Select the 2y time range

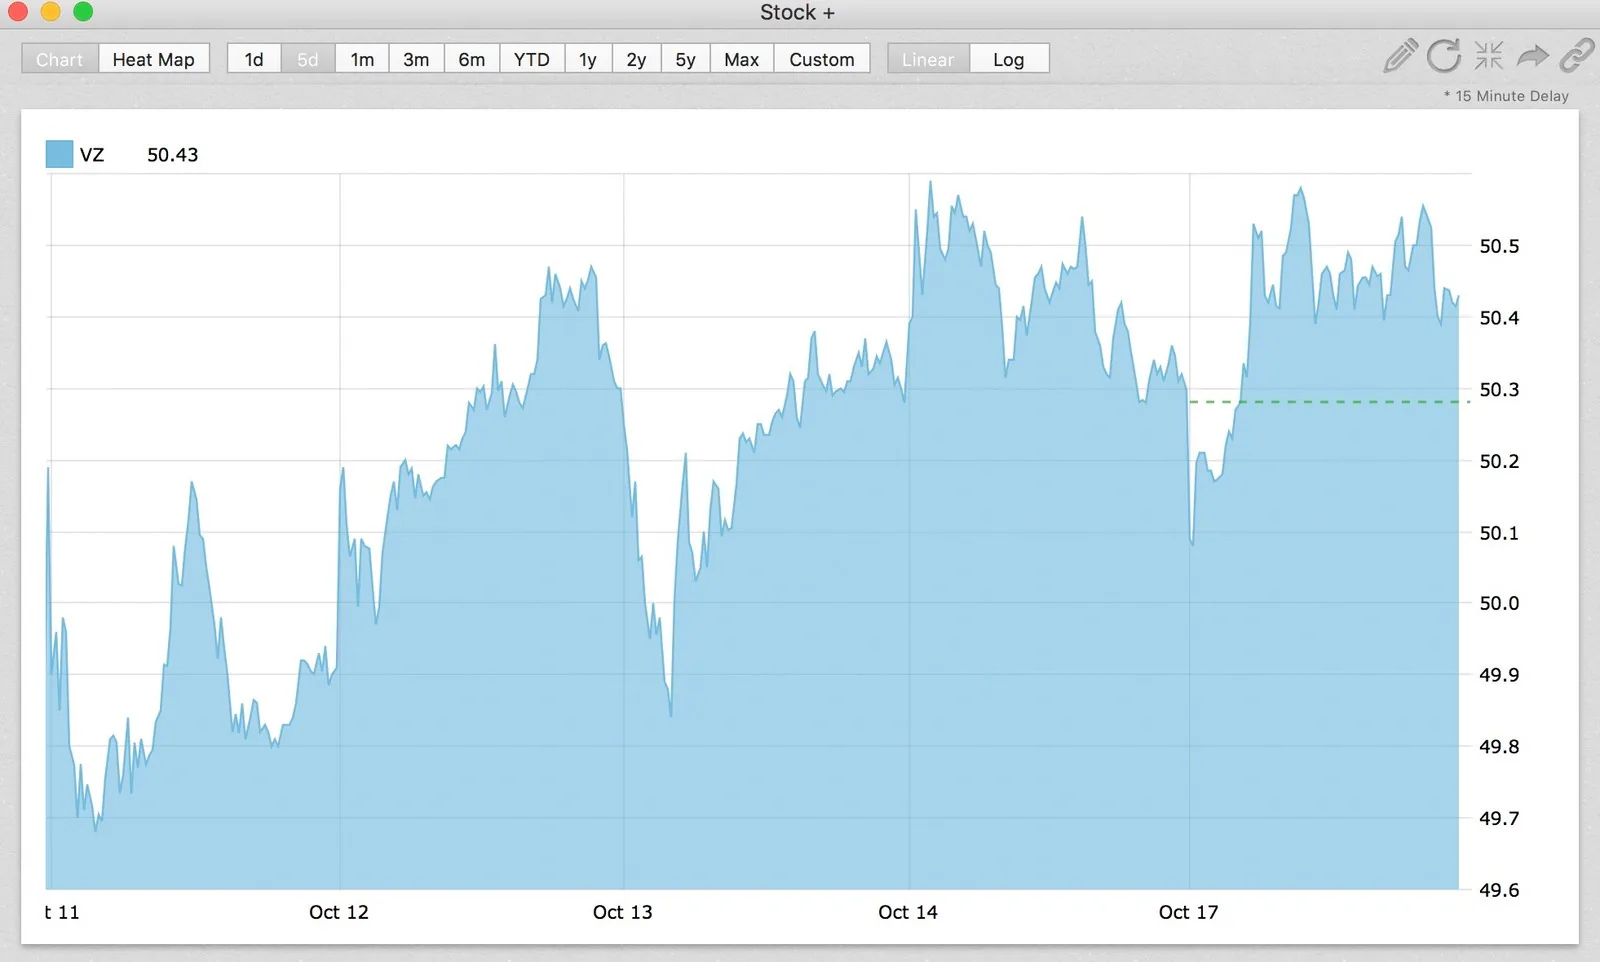click(636, 59)
